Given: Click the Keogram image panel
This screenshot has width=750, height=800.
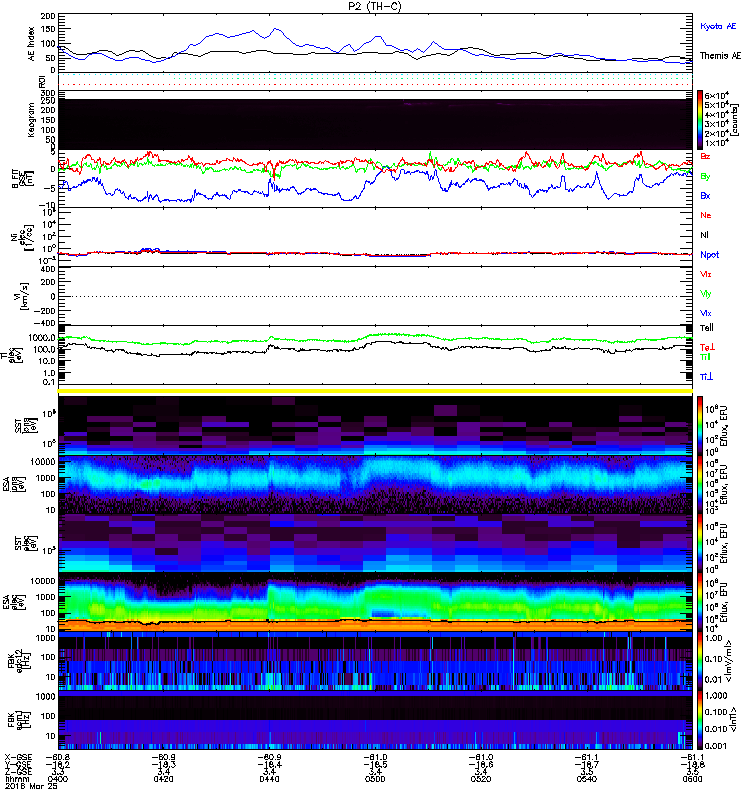Looking at the screenshot, I should pos(375,124).
